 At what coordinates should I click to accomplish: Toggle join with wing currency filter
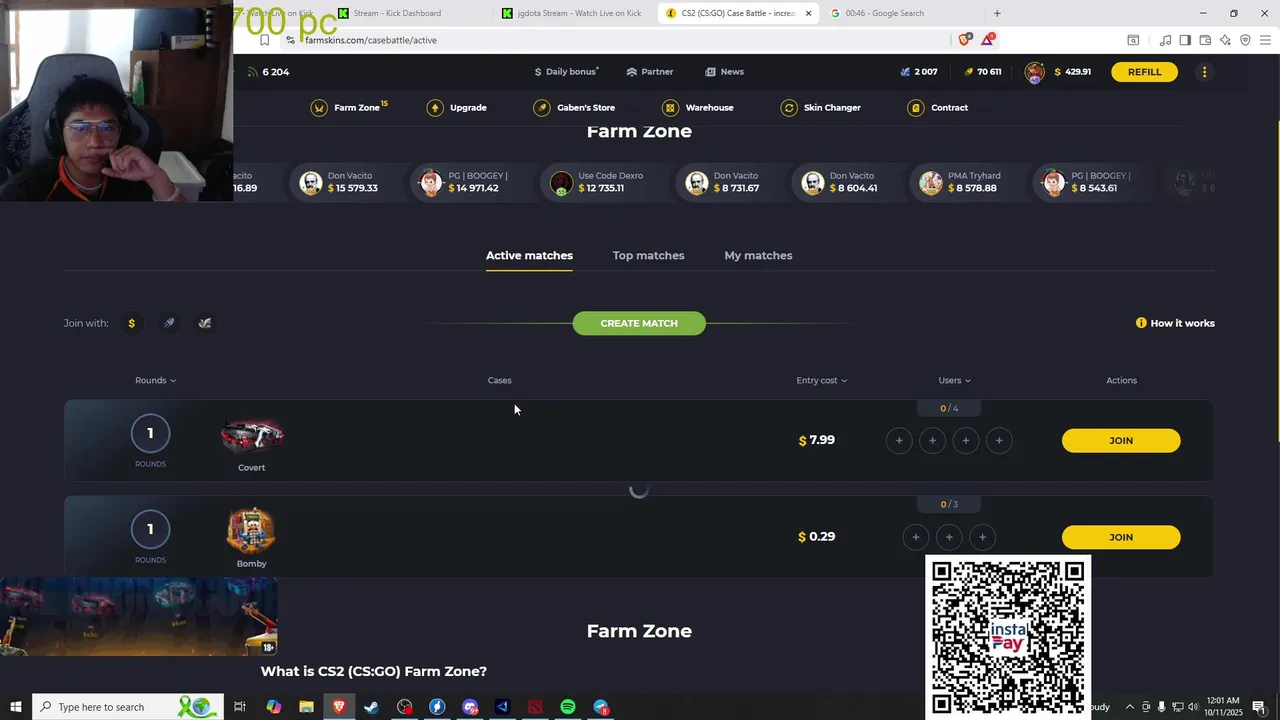[x=205, y=323]
